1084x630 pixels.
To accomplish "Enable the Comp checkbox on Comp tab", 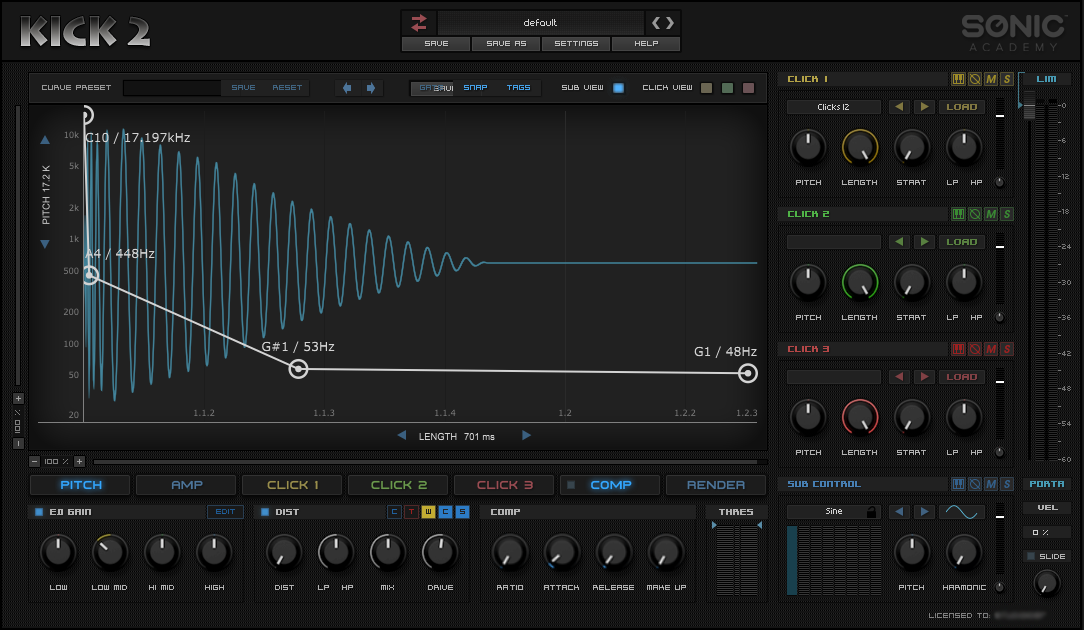I will pyautogui.click(x=571, y=485).
